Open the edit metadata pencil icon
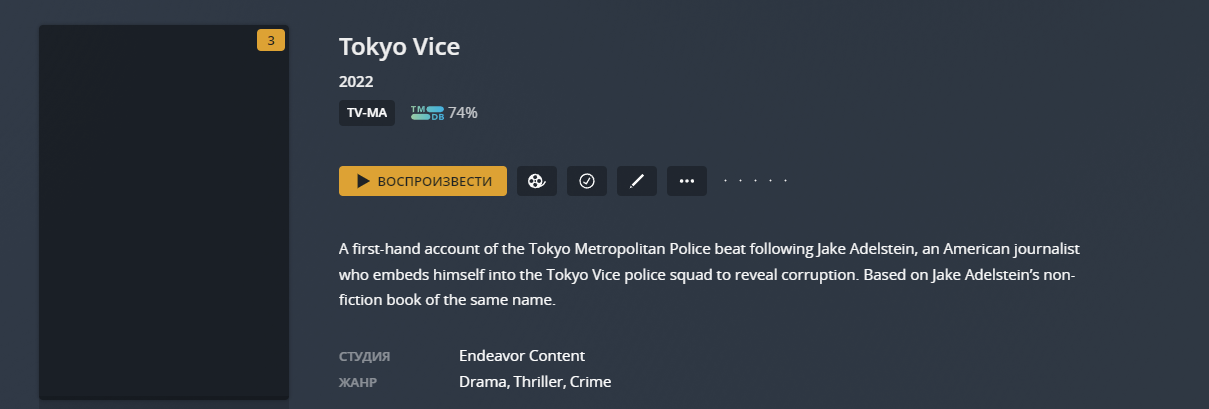Image resolution: width=1209 pixels, height=409 pixels. pyautogui.click(x=637, y=181)
